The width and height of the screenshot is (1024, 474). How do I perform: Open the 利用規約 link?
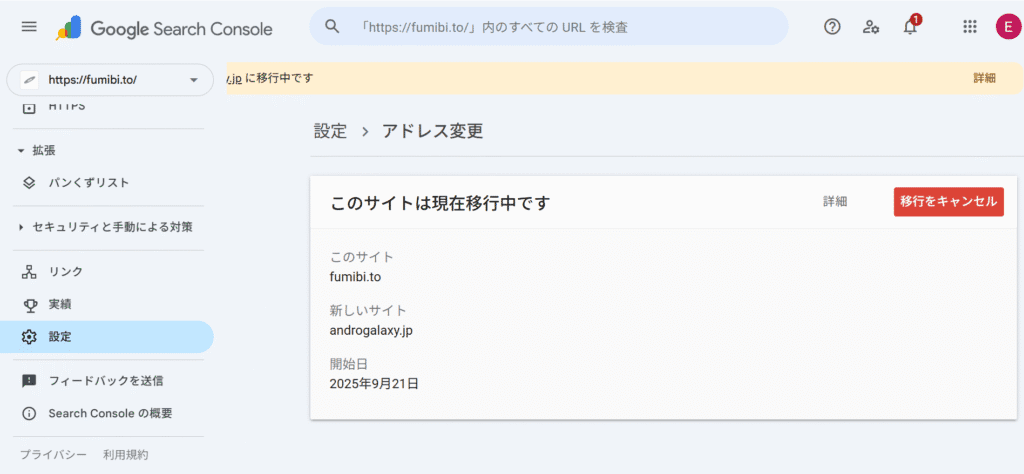[x=125, y=454]
